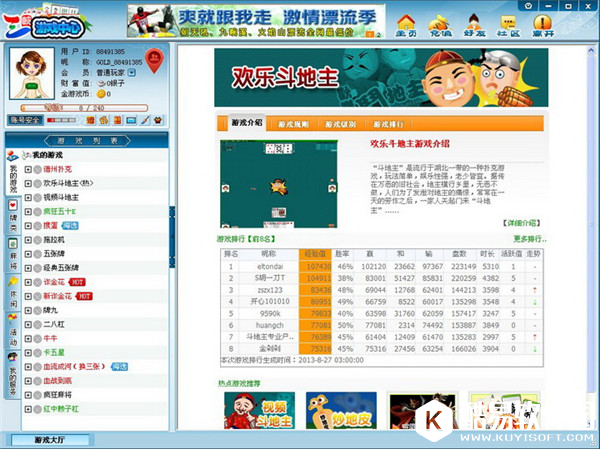This screenshot has width=600, height=449.
Task: Open the 好友 friends icon
Action: pos(474,25)
